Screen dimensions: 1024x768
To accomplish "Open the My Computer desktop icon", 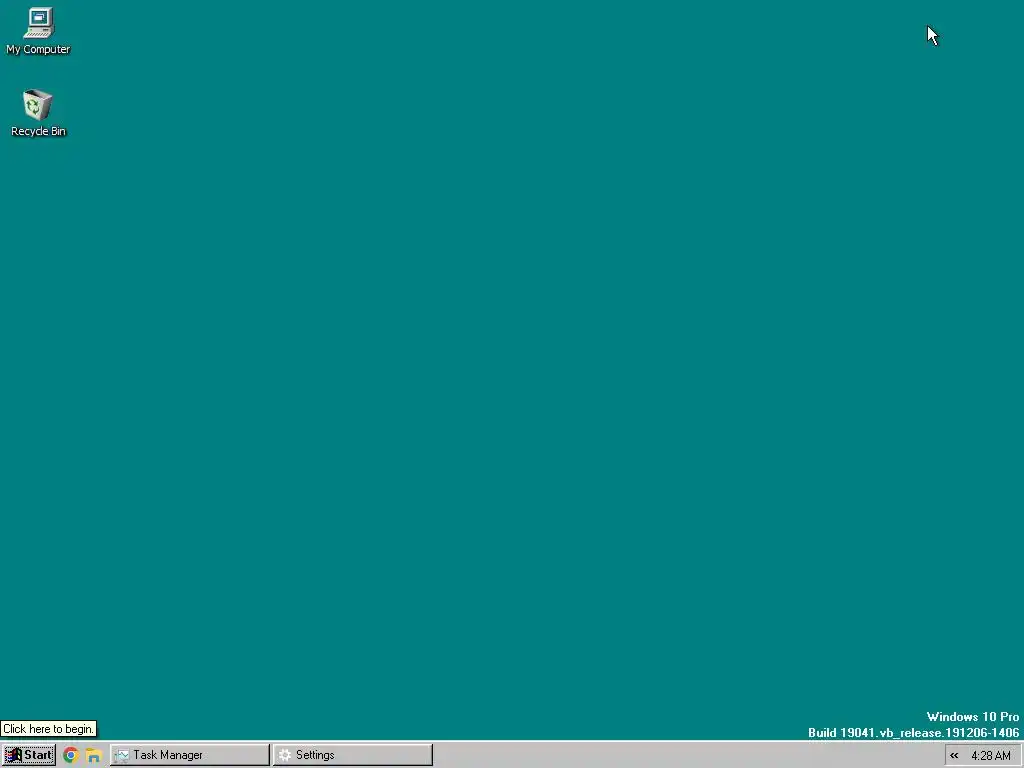I will point(38,31).
